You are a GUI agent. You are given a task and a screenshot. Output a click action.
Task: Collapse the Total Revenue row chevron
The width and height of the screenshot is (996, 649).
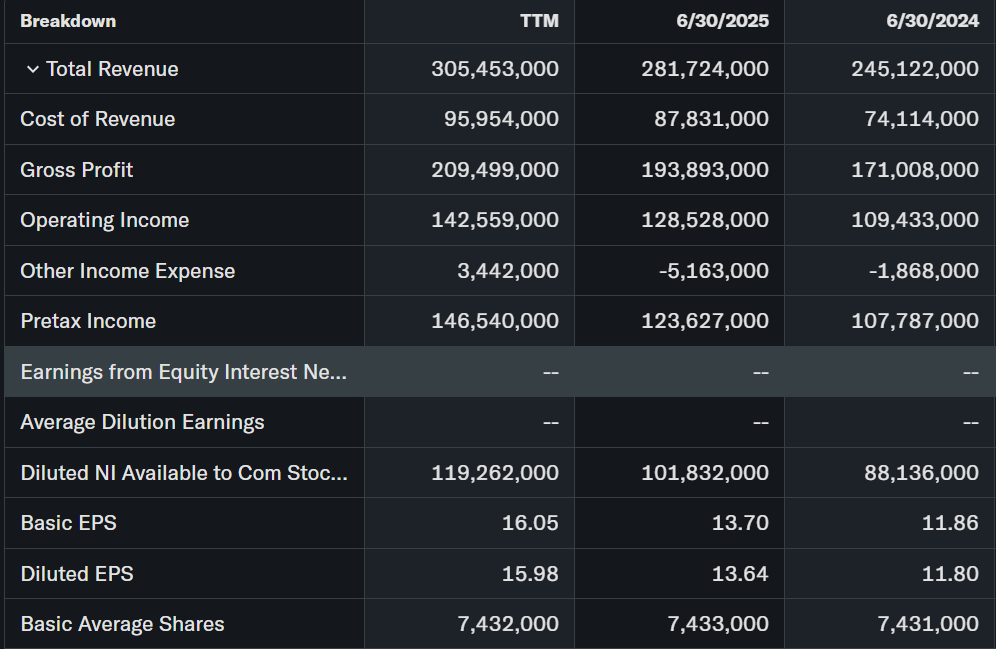point(33,69)
